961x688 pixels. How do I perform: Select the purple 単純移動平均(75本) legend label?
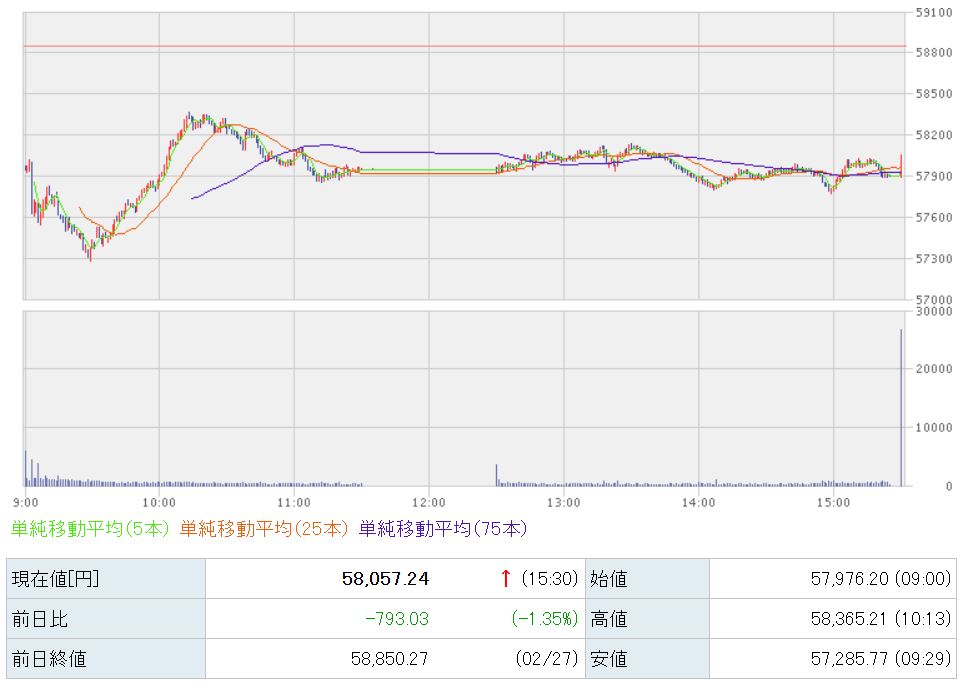(443, 528)
